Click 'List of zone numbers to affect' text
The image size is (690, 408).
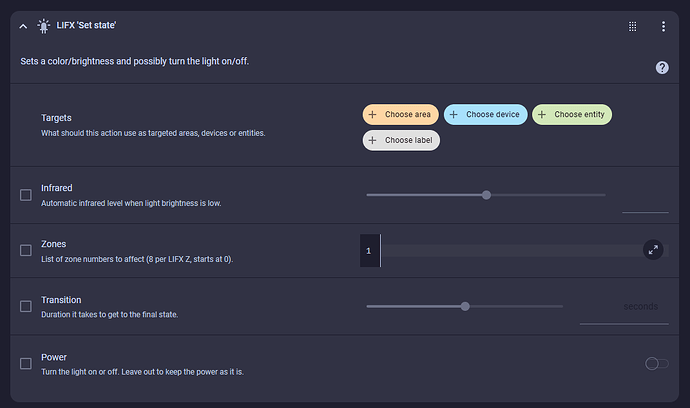[x=137, y=259]
